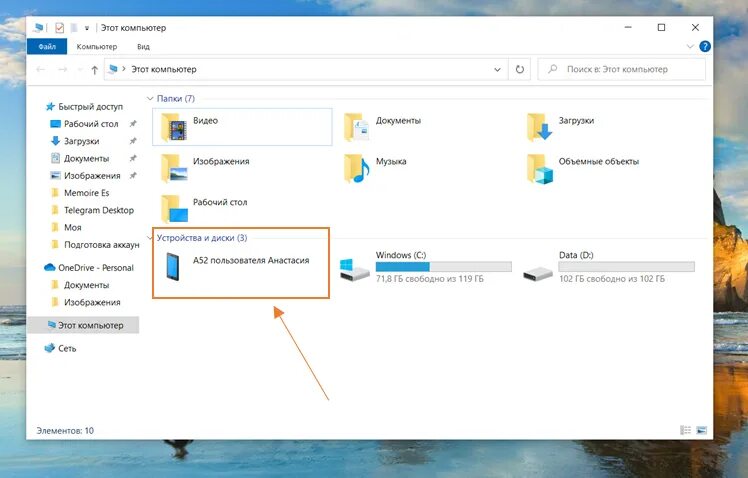The height and width of the screenshot is (478, 748).
Task: Open the Загрузки folder in Папки section
Action: coord(540,128)
